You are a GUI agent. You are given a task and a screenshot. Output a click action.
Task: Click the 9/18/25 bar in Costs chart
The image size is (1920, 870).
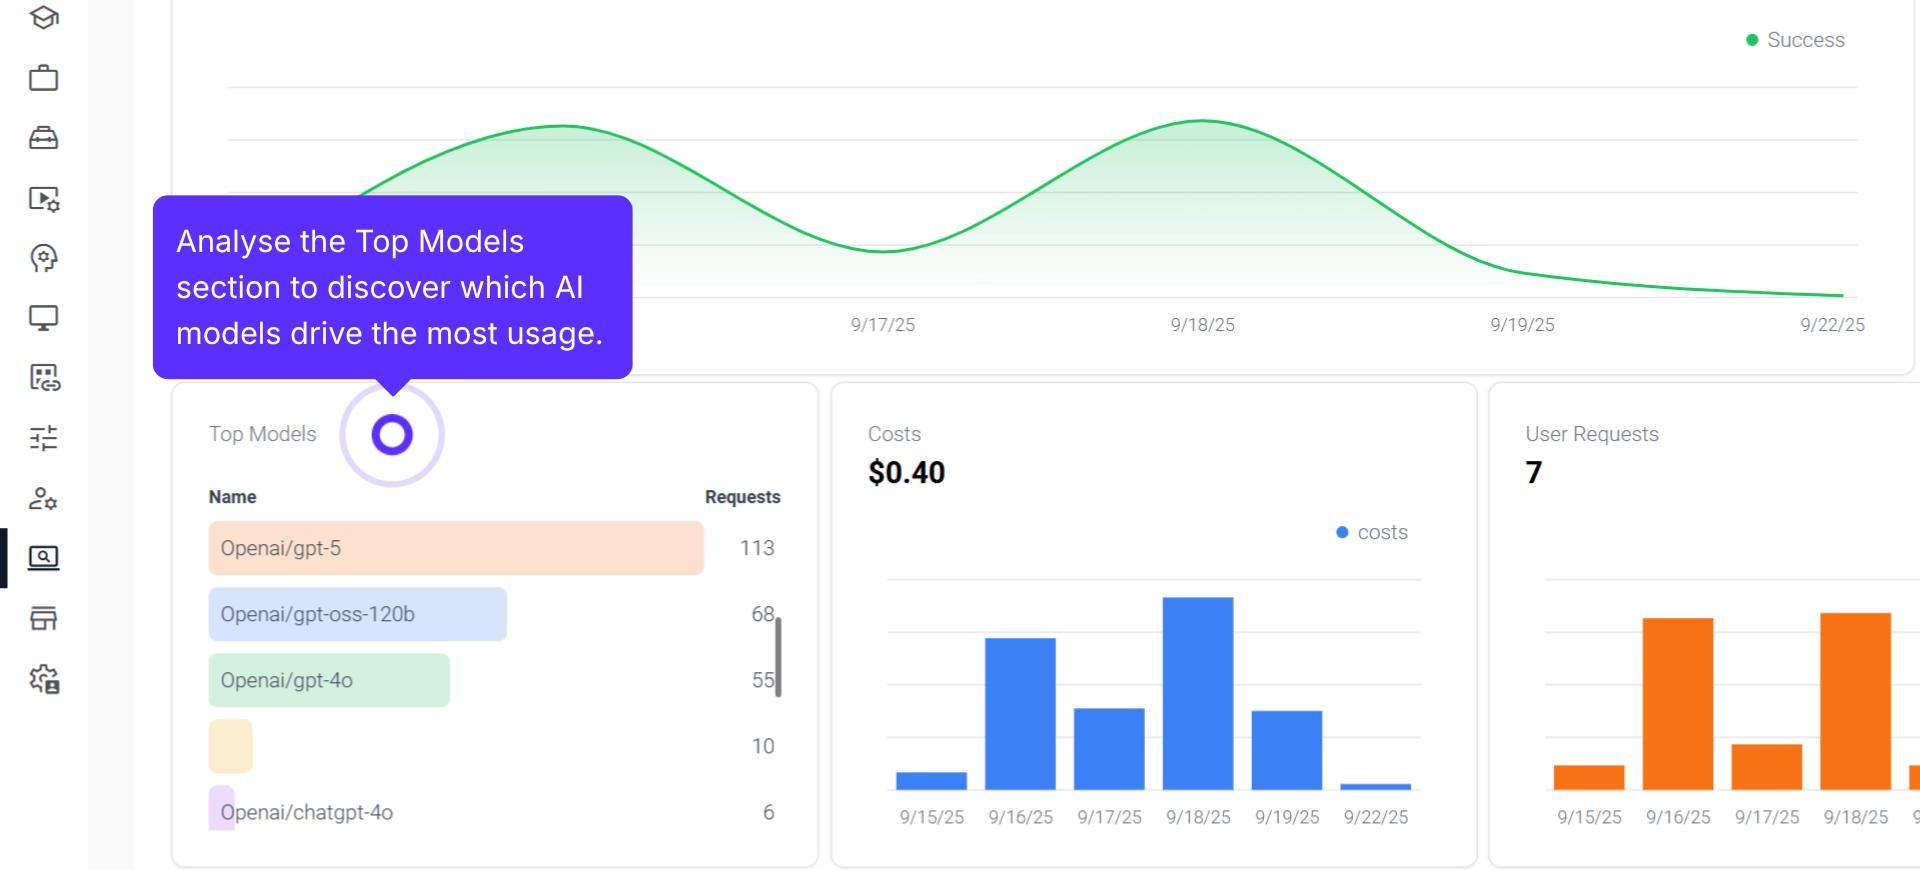1197,693
